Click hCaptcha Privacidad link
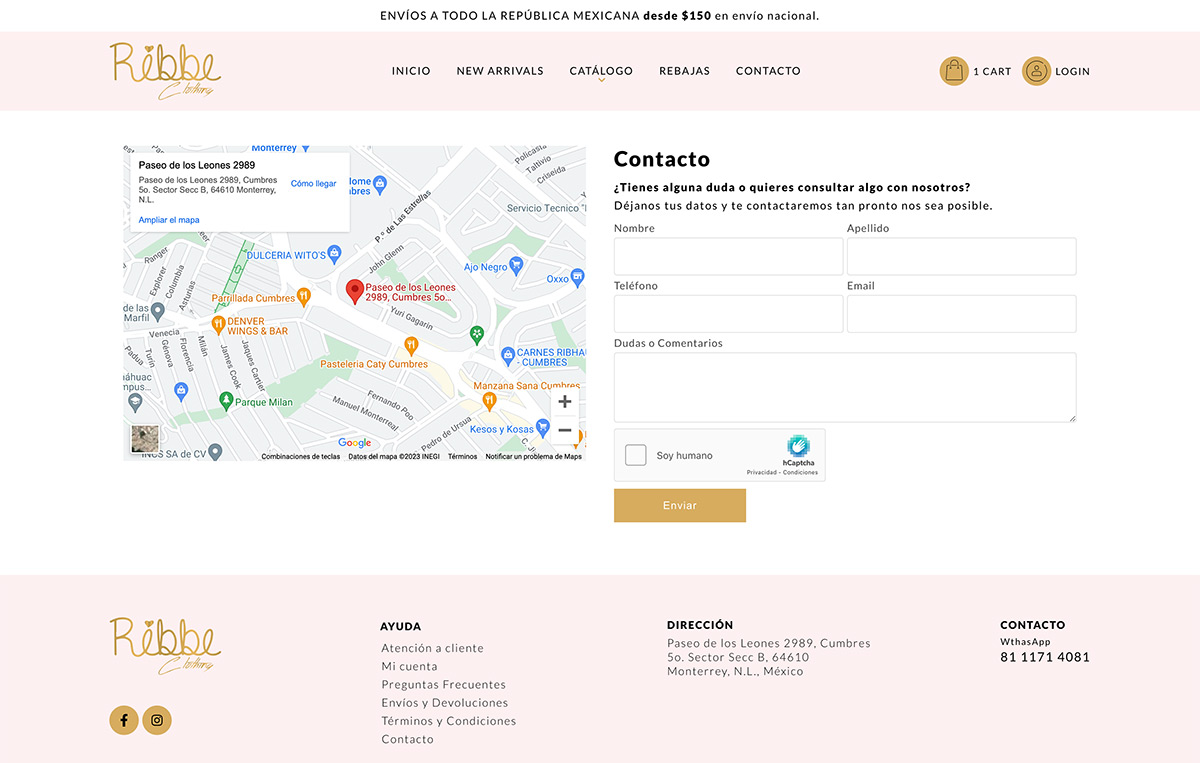 tap(762, 472)
